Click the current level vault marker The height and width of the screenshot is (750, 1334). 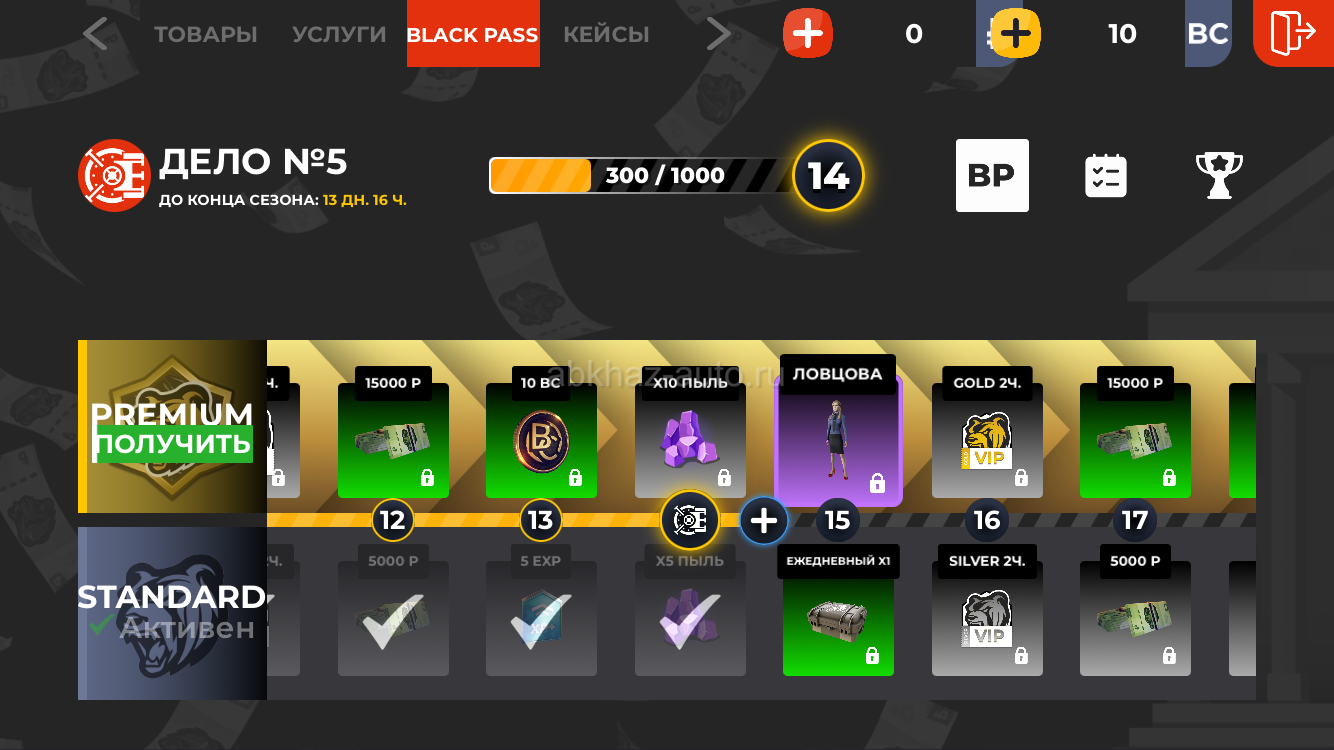click(690, 520)
